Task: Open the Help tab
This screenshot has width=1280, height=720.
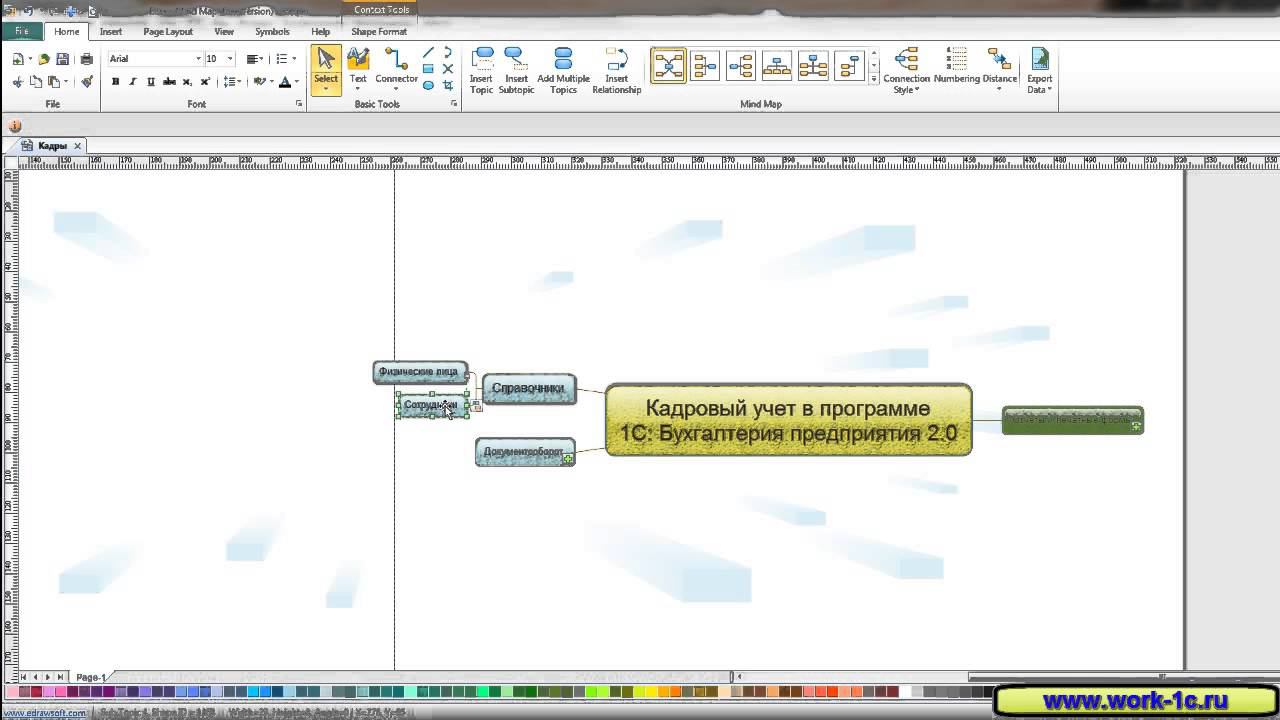Action: pyautogui.click(x=320, y=32)
